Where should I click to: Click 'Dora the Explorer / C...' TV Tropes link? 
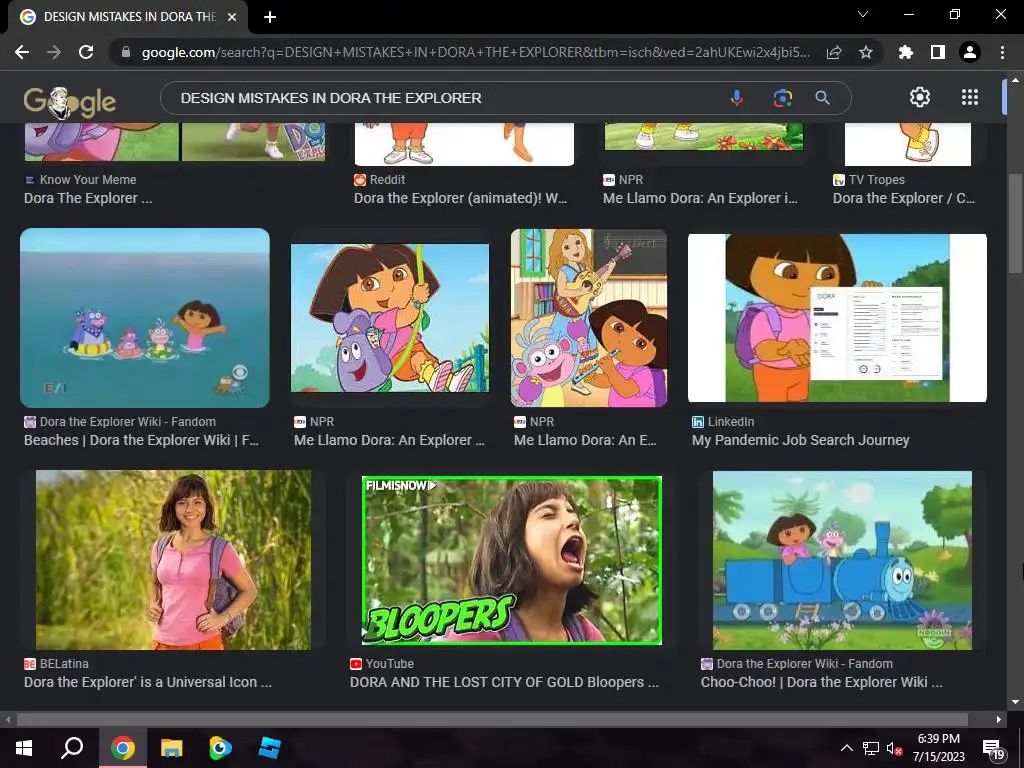click(x=904, y=198)
